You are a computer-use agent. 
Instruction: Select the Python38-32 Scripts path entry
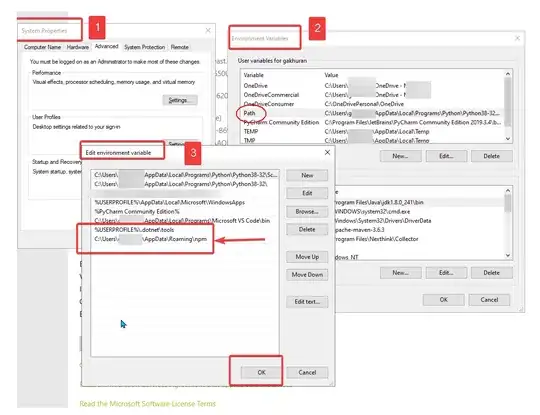click(185, 175)
